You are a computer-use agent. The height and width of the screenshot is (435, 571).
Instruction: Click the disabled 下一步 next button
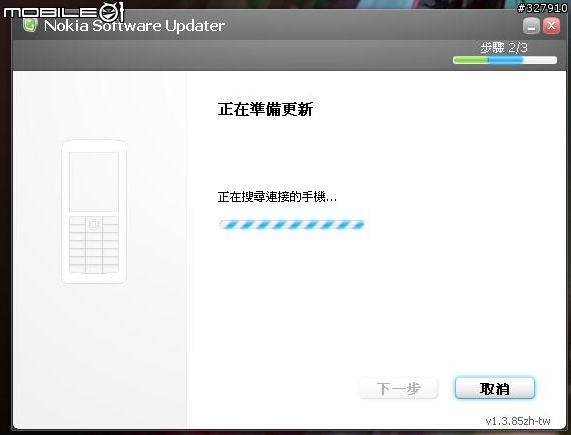[398, 388]
